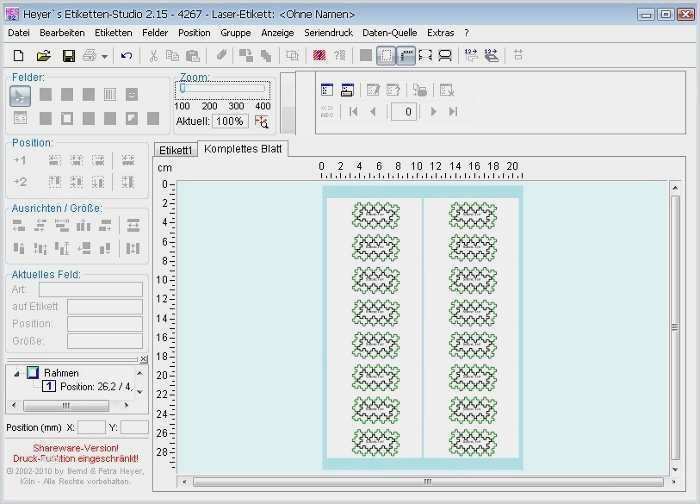The width and height of the screenshot is (700, 504).
Task: Select tree row Position: 26,2 / 4
Action: (96, 387)
